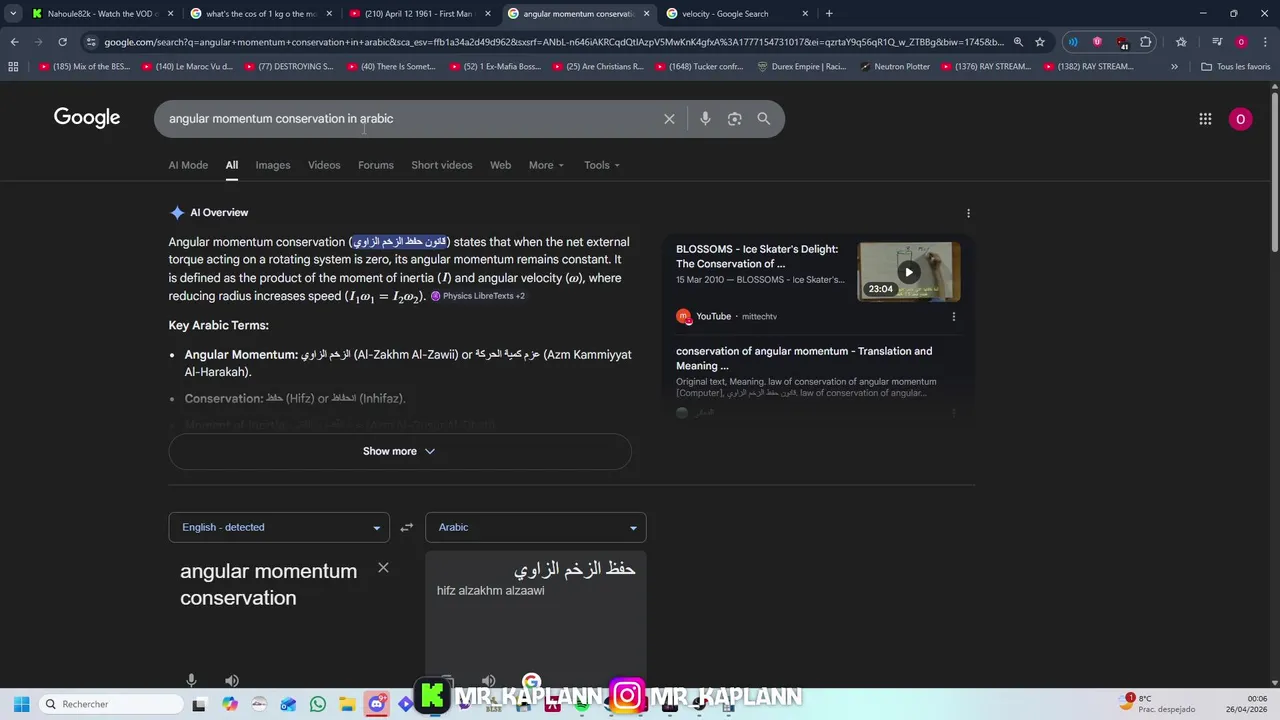1280x720 pixels.
Task: Open Windows Start menu
Action: [21, 704]
